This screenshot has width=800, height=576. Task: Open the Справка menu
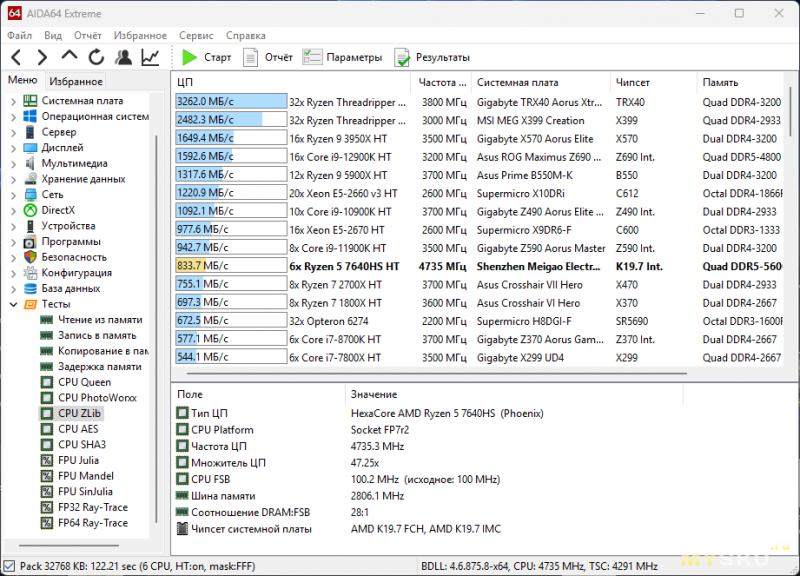pos(245,35)
